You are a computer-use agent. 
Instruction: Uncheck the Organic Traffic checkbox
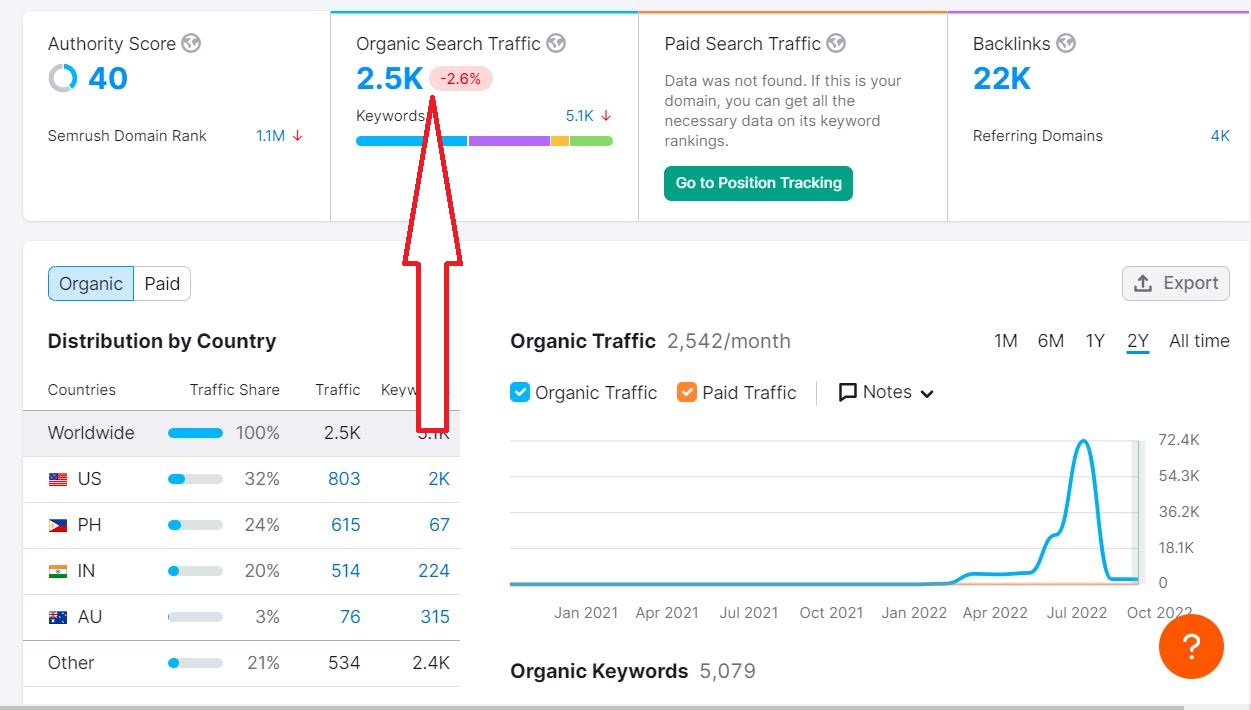(520, 392)
